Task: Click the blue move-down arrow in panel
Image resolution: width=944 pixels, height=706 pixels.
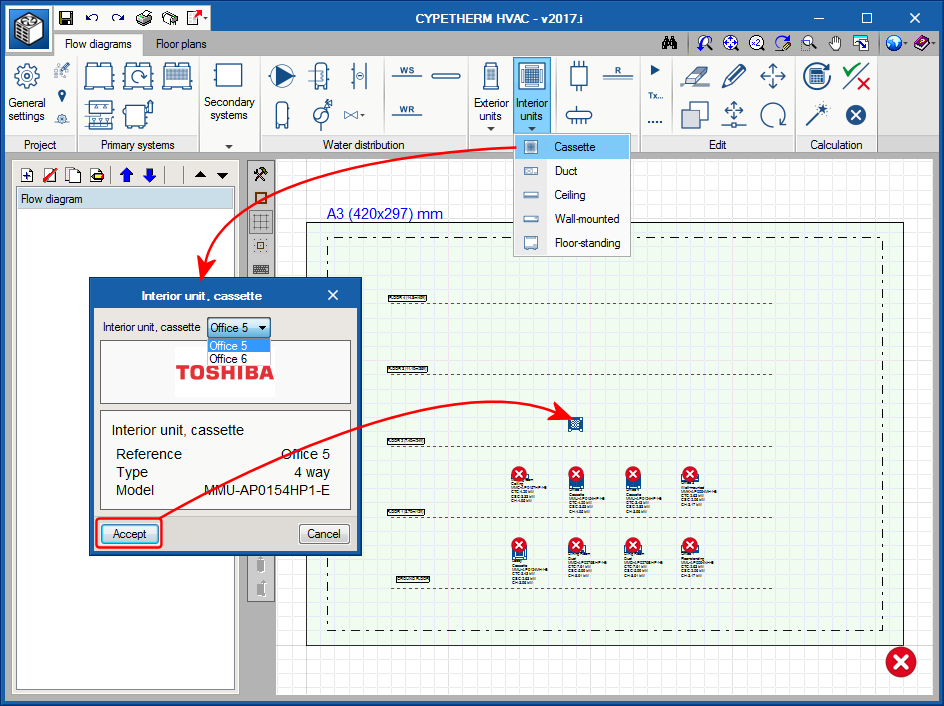Action: [149, 175]
